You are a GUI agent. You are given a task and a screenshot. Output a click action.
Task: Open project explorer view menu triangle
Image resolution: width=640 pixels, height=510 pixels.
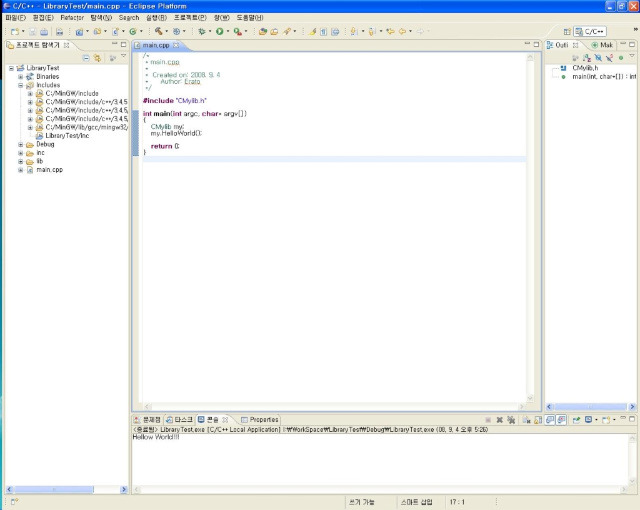[x=124, y=56]
